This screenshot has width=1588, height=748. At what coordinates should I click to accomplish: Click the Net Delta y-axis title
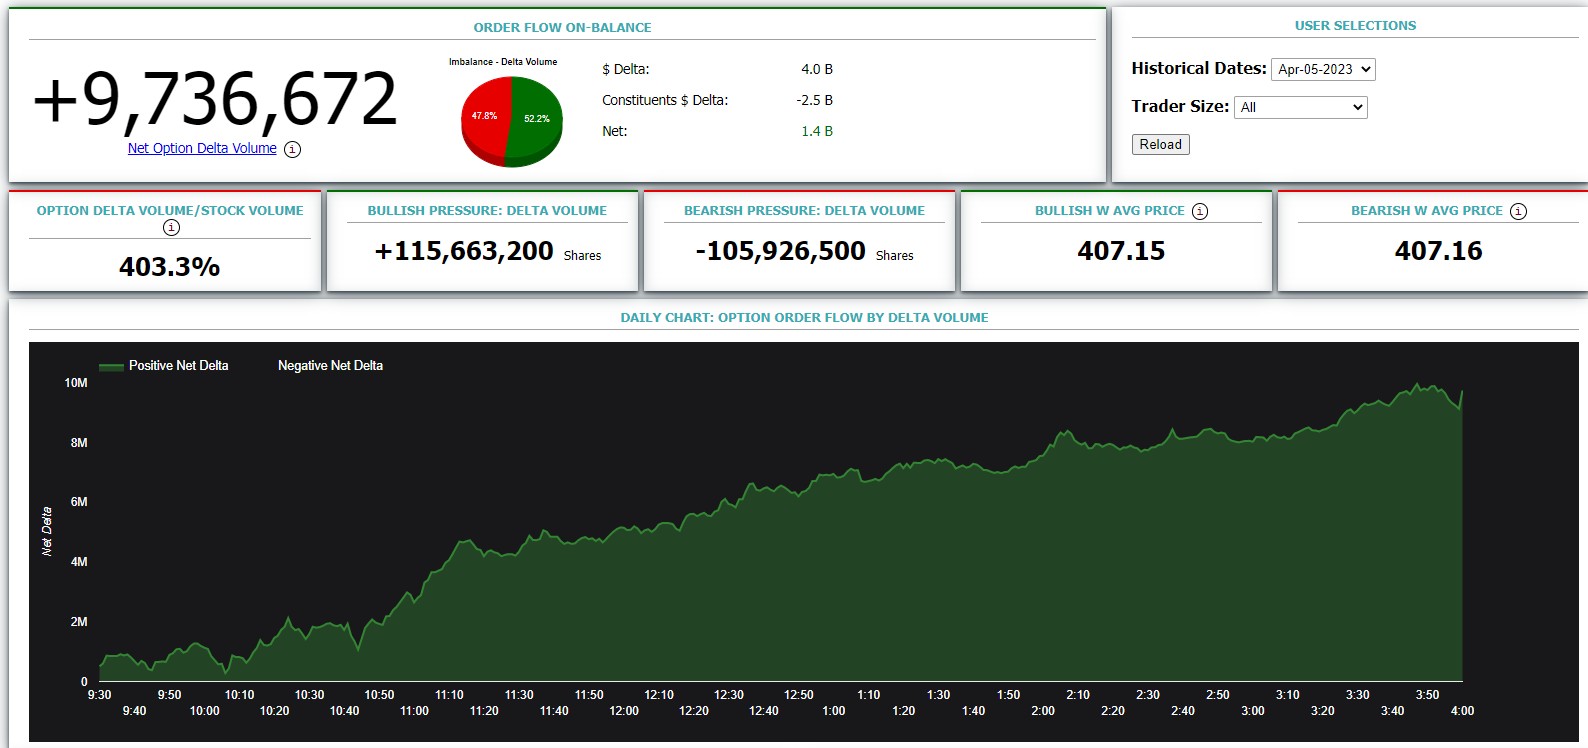tap(46, 531)
